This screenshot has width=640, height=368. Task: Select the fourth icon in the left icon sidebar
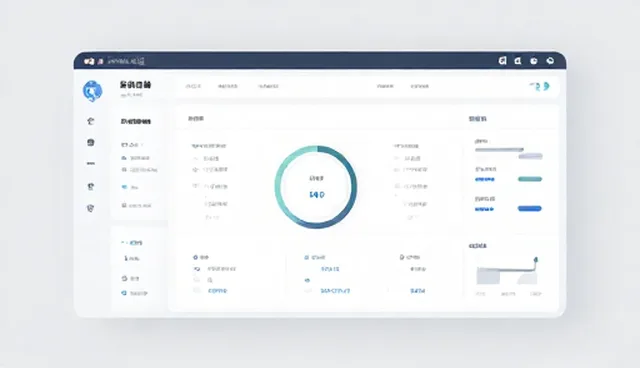(91, 186)
